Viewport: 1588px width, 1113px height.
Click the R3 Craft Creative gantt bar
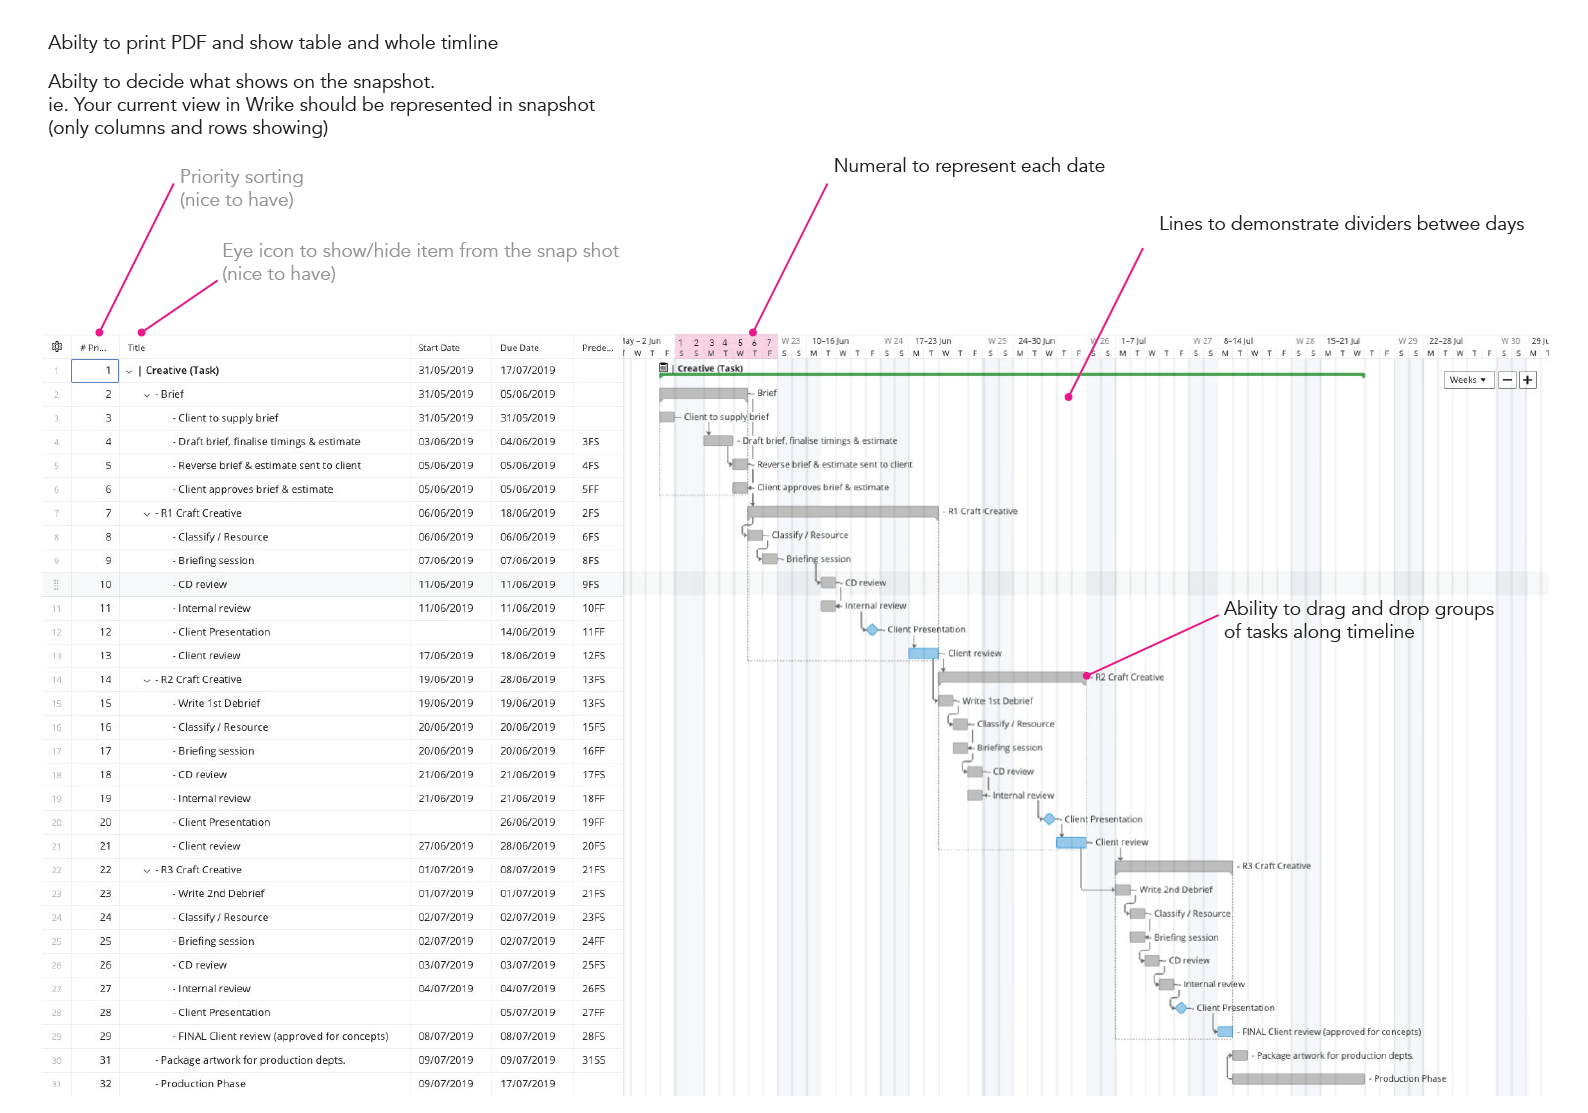[x=1173, y=866]
